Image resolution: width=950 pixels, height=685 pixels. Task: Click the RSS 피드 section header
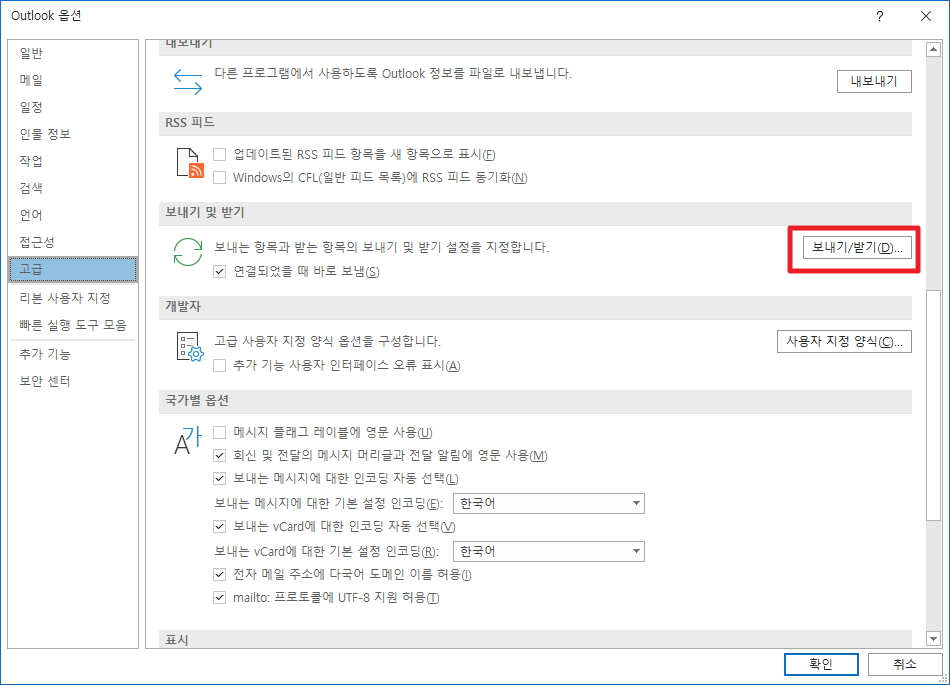535,123
